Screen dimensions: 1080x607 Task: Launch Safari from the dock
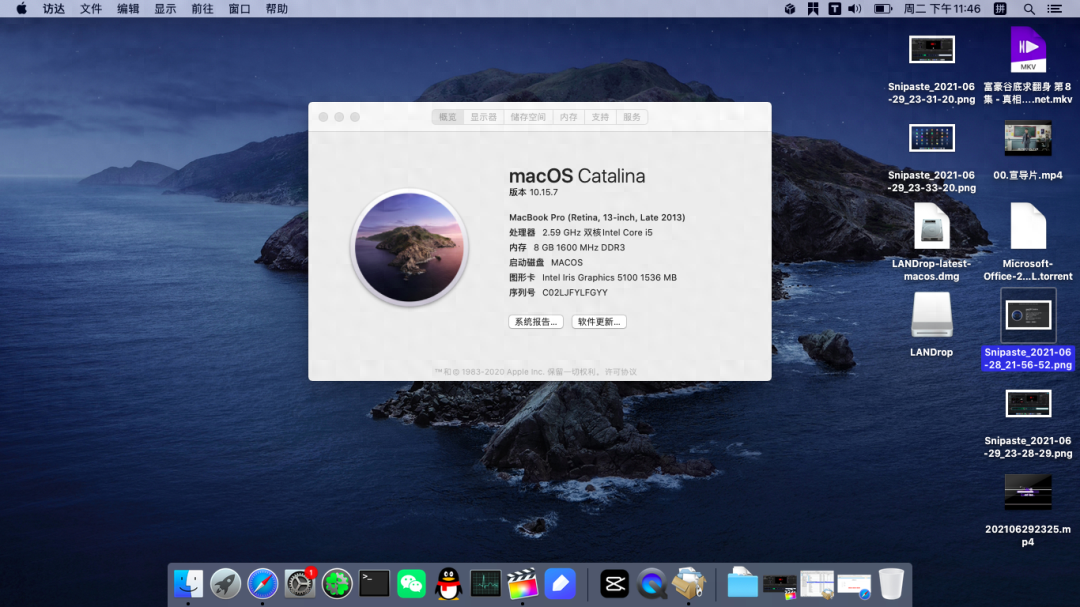click(x=263, y=583)
